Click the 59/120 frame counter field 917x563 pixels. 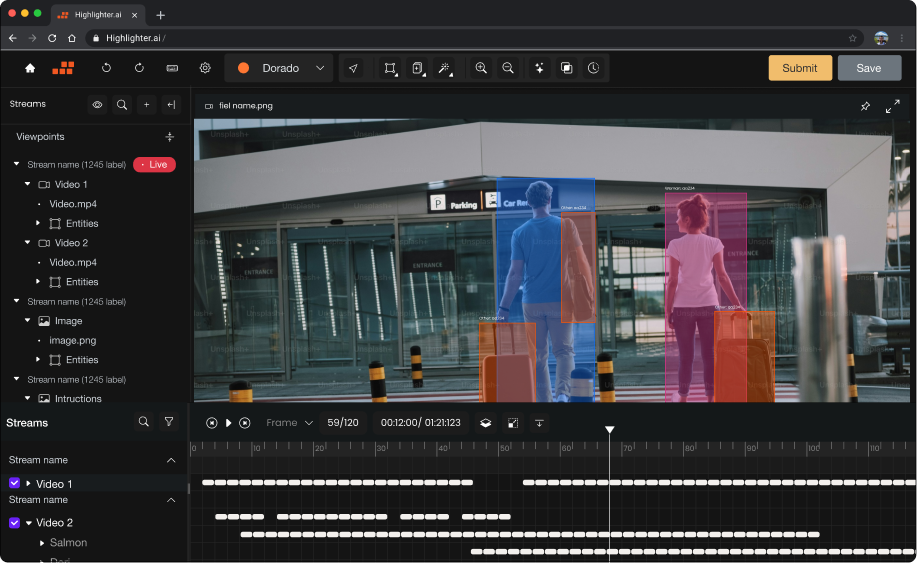(343, 423)
